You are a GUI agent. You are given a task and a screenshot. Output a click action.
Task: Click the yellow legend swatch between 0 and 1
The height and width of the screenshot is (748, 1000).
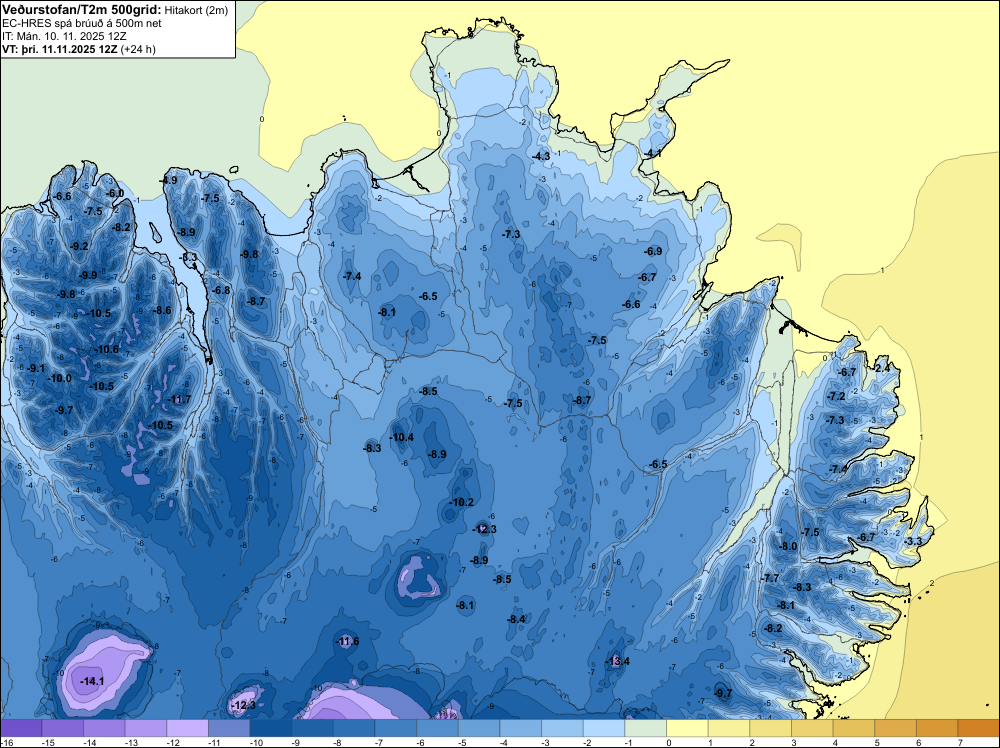click(x=687, y=728)
